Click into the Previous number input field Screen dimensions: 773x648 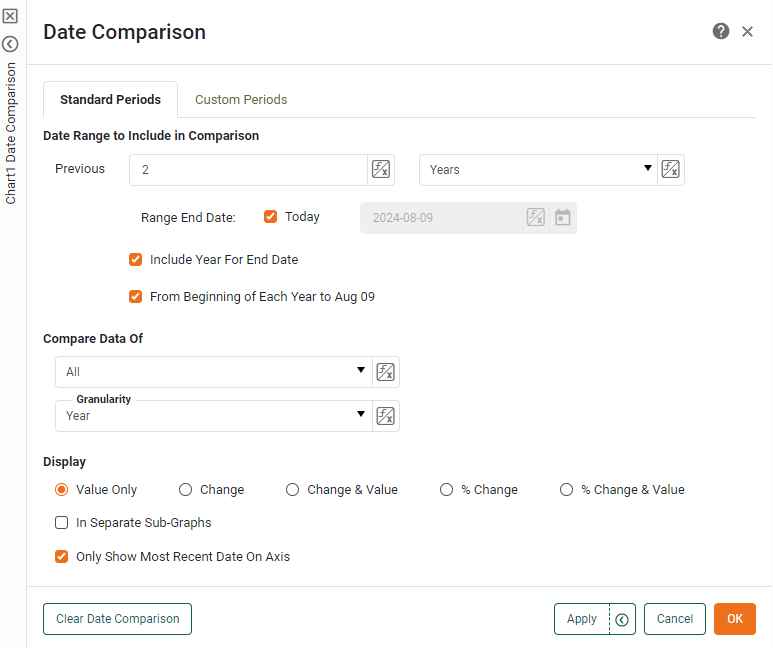coord(248,170)
